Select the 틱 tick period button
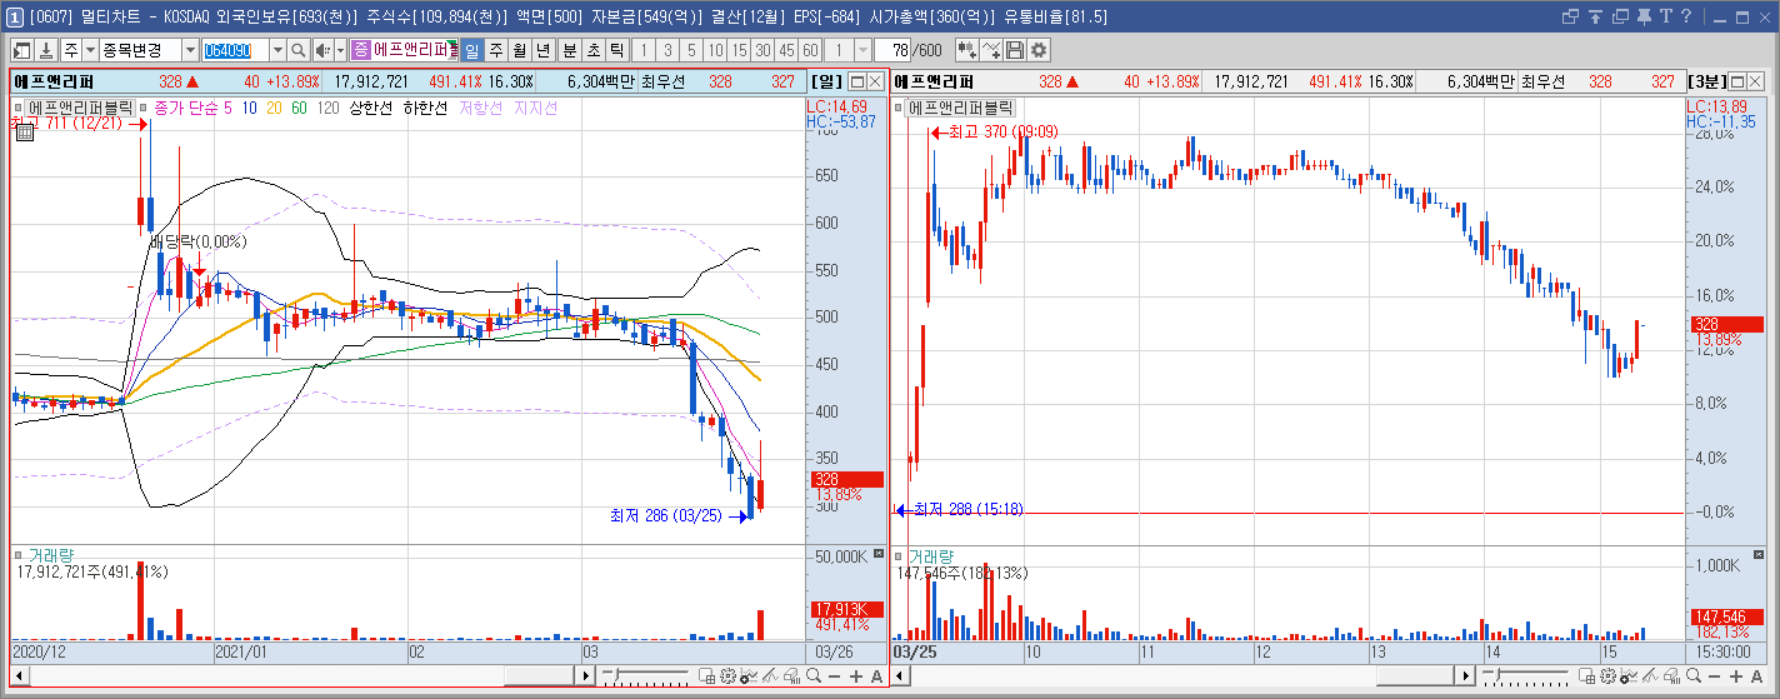This screenshot has height=699, width=1780. click(x=617, y=50)
